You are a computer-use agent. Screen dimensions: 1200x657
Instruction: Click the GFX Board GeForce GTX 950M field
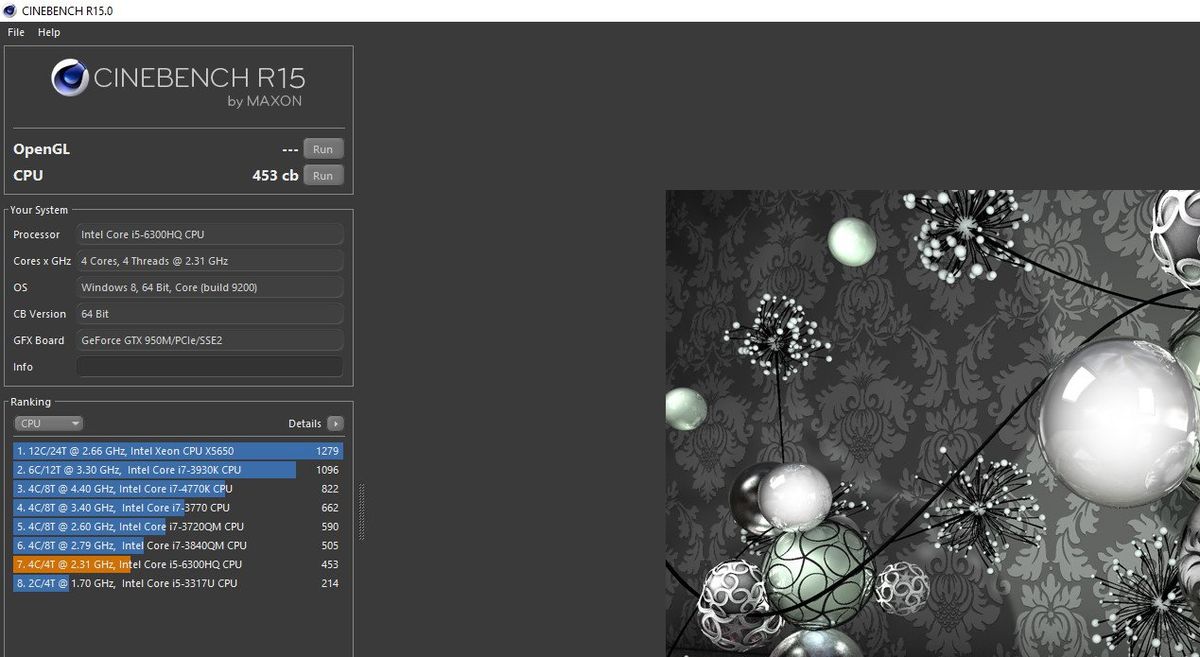210,340
